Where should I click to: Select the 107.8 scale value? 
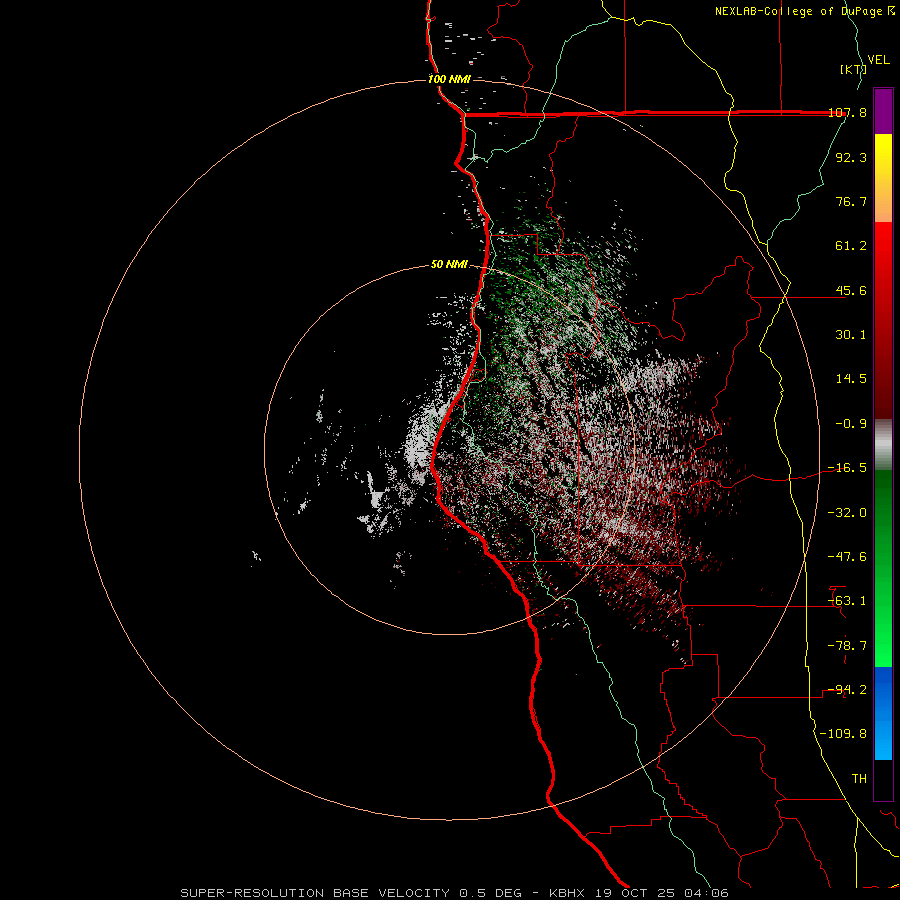point(847,112)
